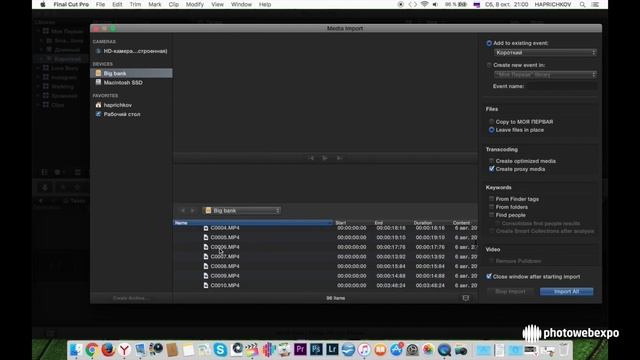640x360 pixels.
Task: Open the Big bank path dropdown
Action: (242, 211)
